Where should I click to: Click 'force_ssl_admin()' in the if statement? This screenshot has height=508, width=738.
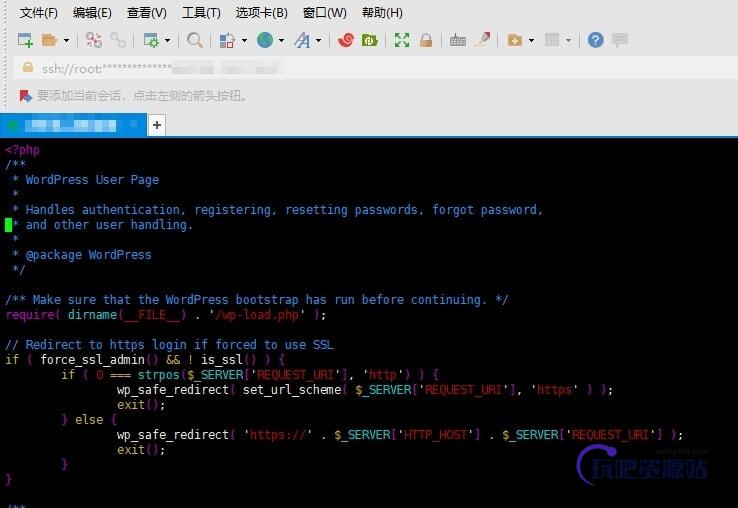coord(99,360)
